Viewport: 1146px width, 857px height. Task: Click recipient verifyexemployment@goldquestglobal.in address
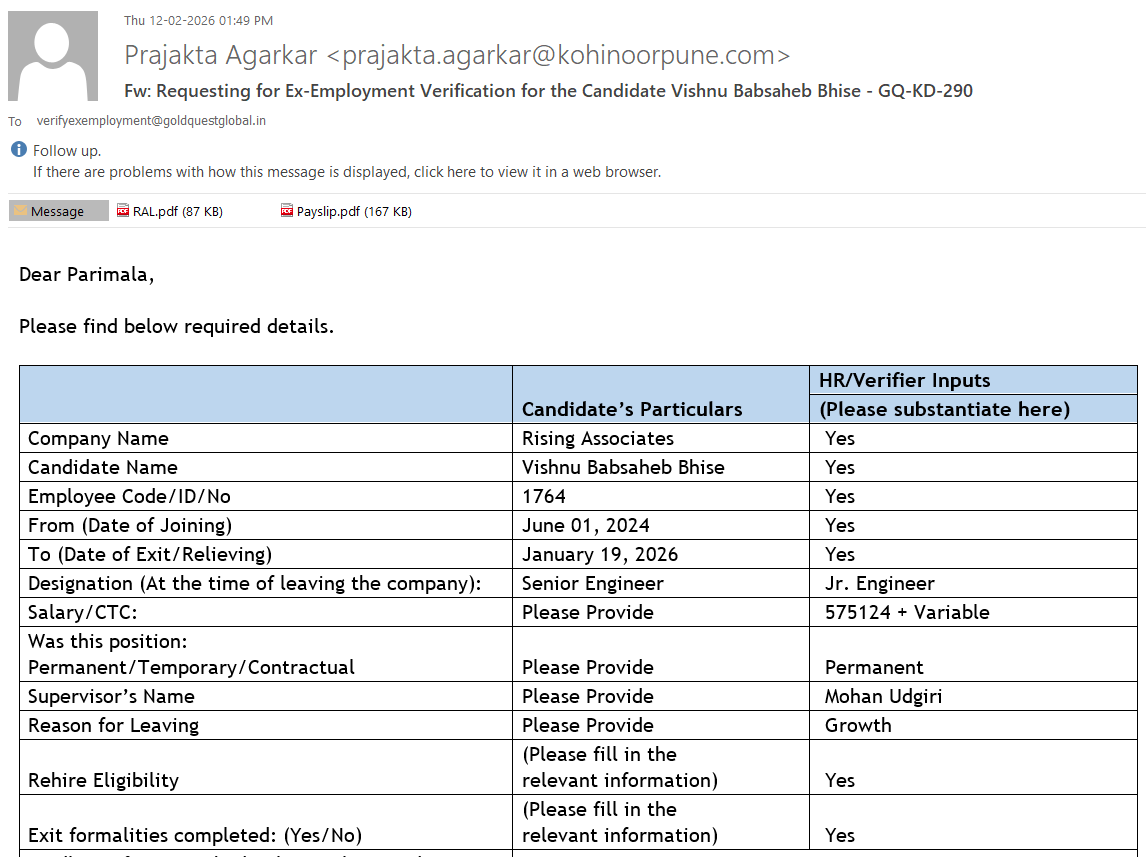pyautogui.click(x=151, y=121)
